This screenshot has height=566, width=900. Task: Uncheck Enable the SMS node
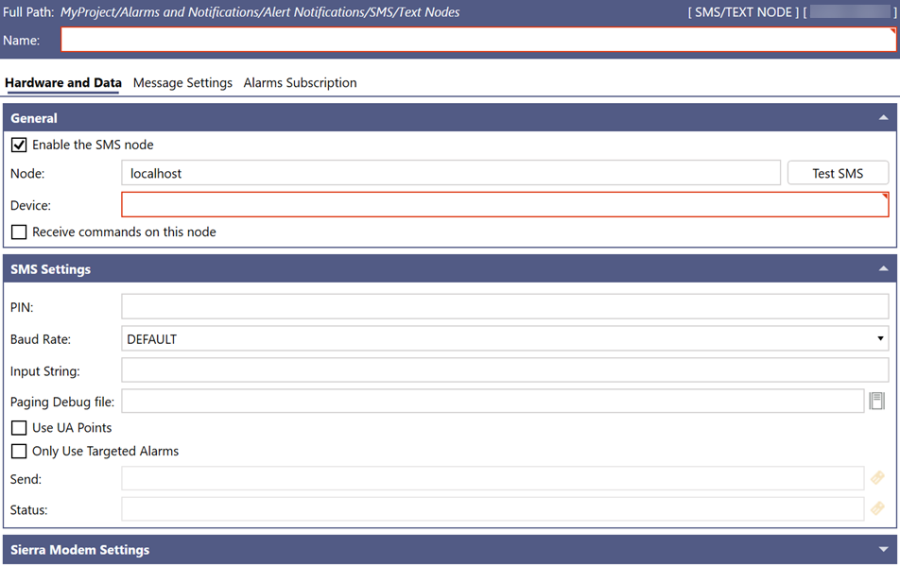coord(19,145)
